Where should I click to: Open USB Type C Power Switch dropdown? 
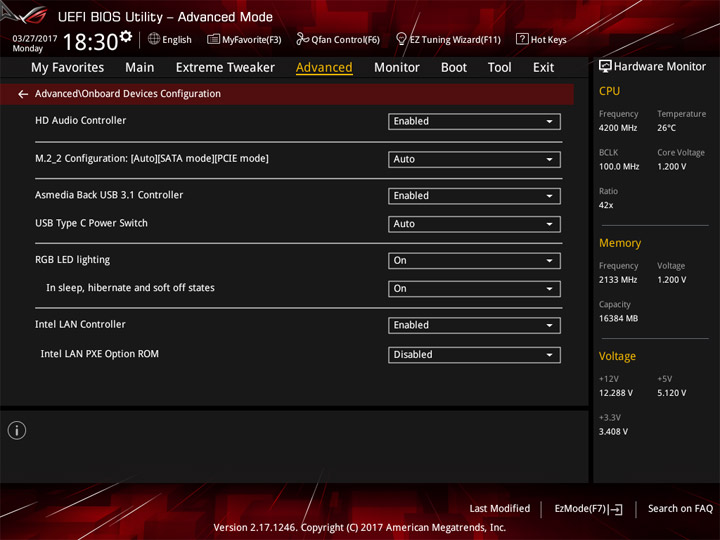(x=474, y=224)
